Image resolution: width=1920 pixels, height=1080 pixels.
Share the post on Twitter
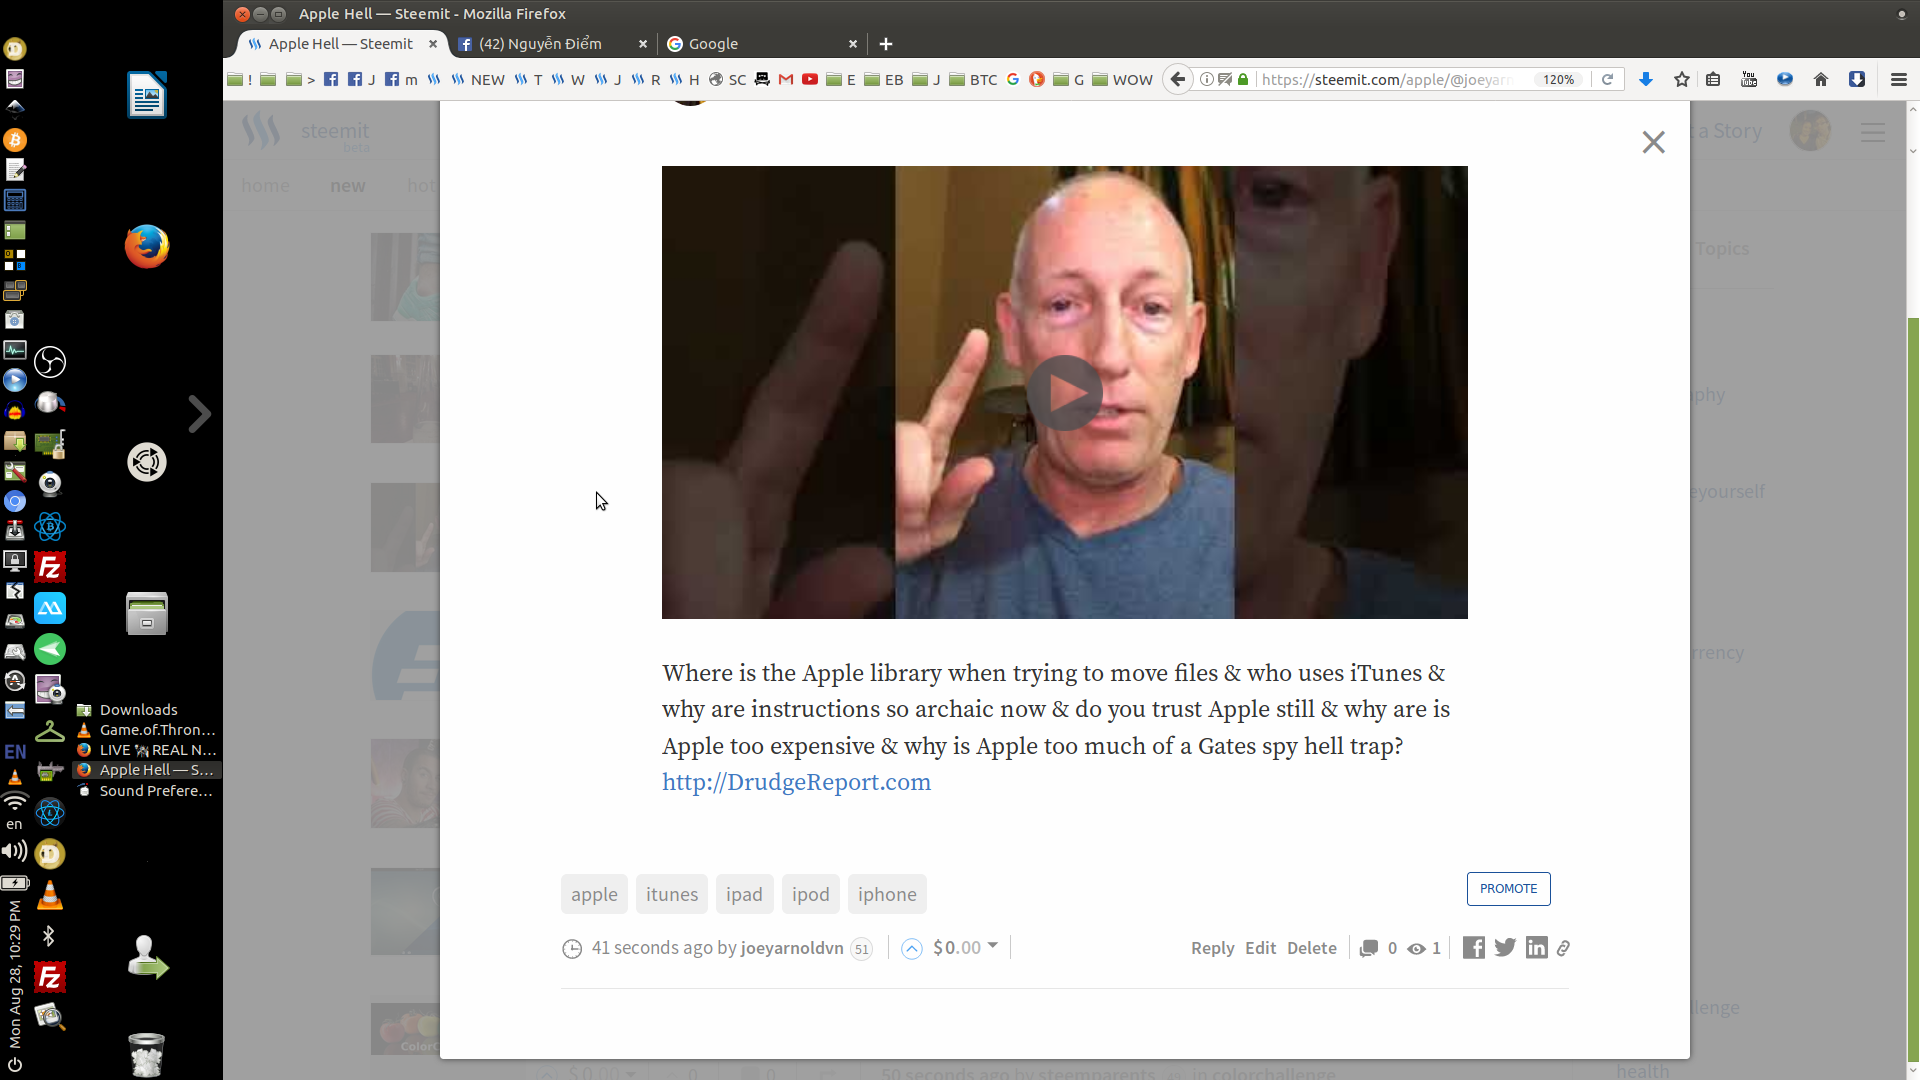coord(1505,947)
